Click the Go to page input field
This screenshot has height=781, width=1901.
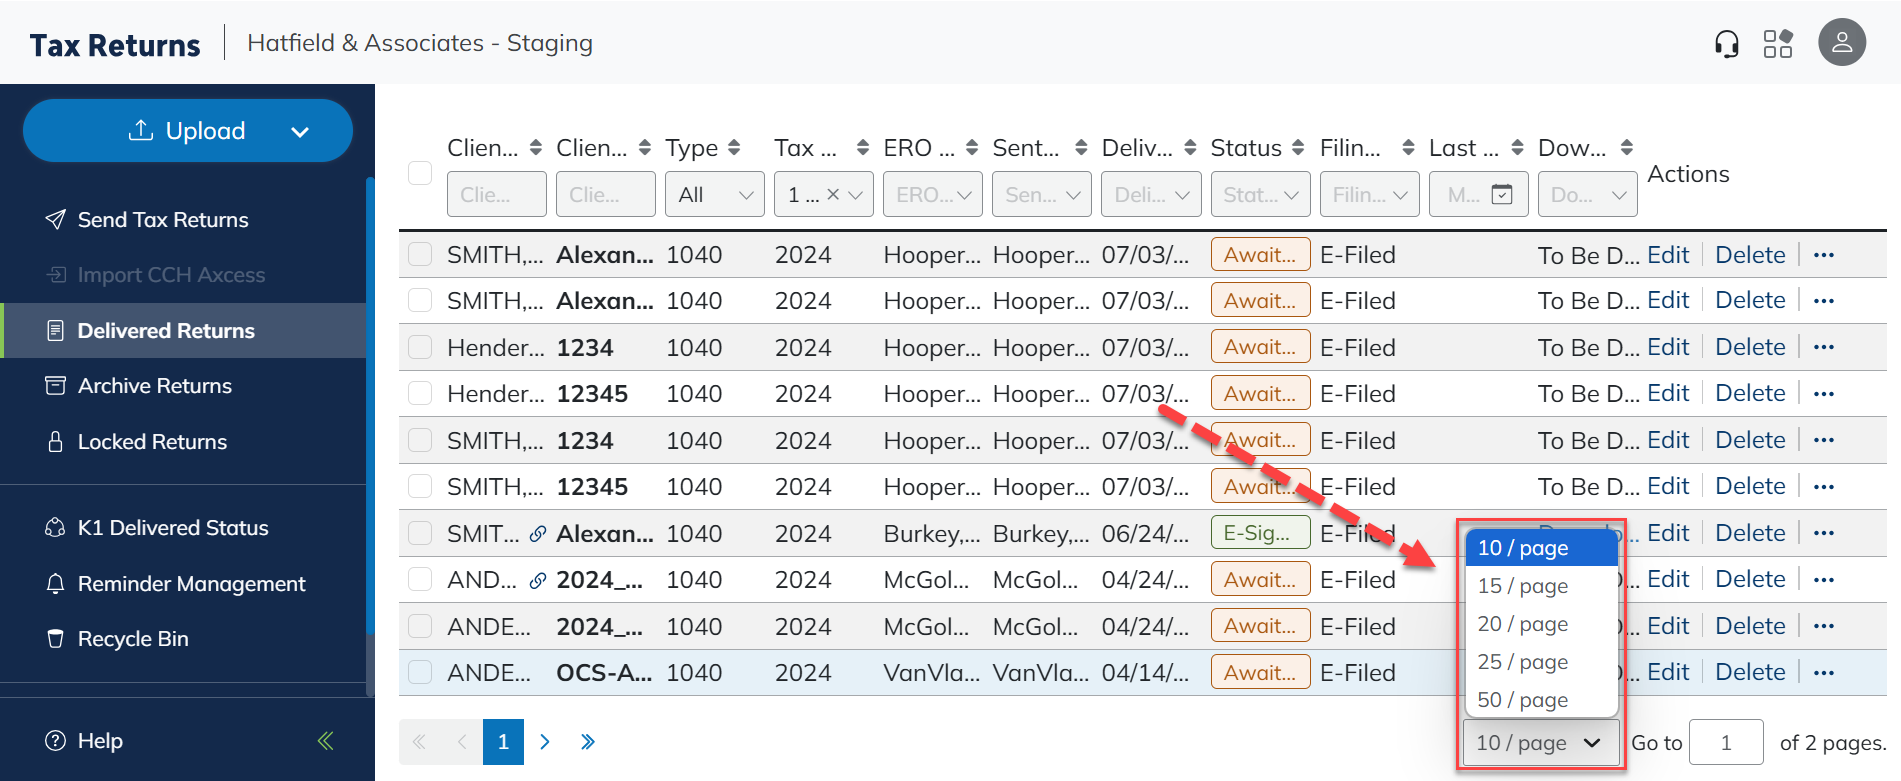(x=1725, y=743)
